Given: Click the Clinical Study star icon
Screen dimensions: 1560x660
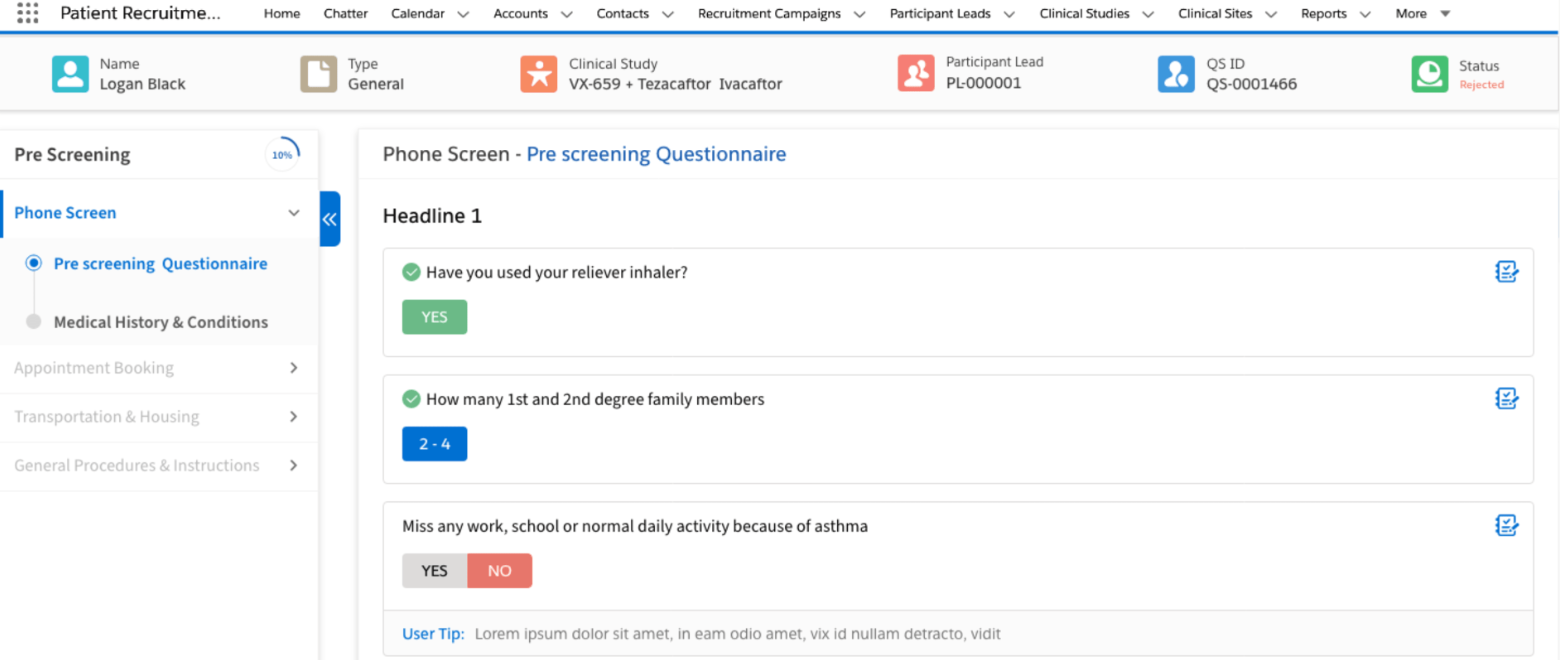Looking at the screenshot, I should 538,74.
